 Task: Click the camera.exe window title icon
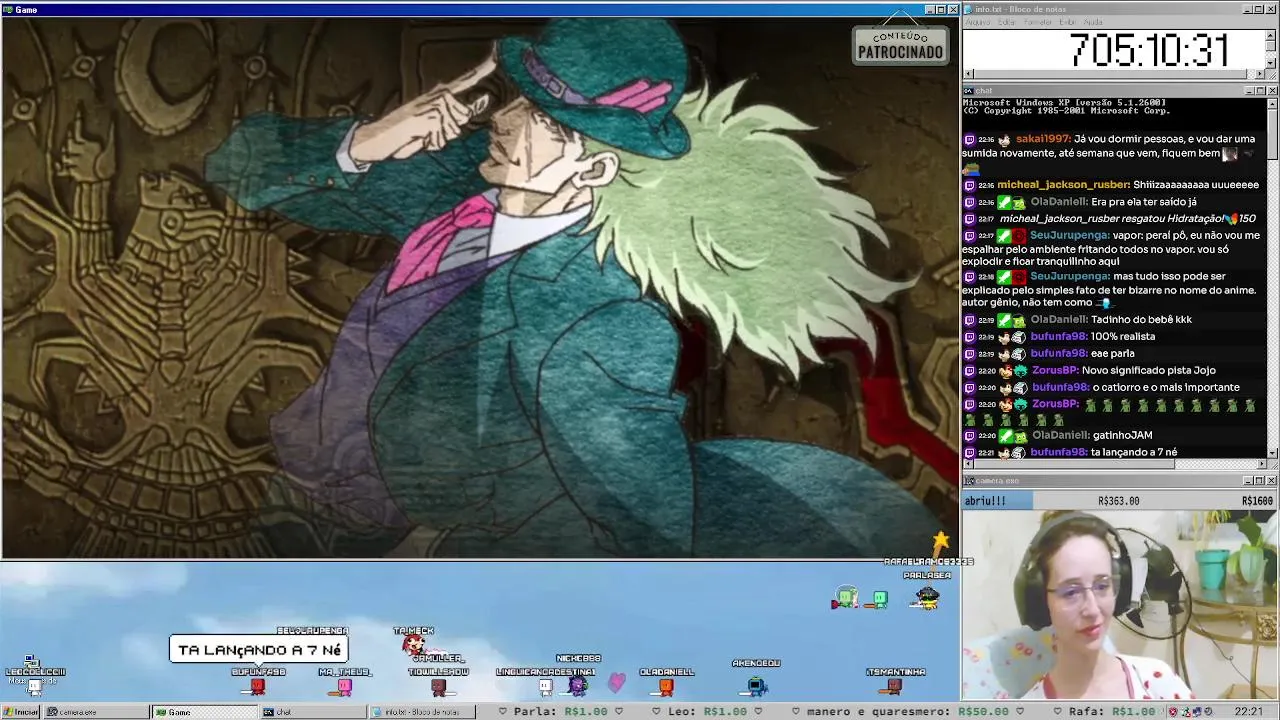click(x=969, y=481)
